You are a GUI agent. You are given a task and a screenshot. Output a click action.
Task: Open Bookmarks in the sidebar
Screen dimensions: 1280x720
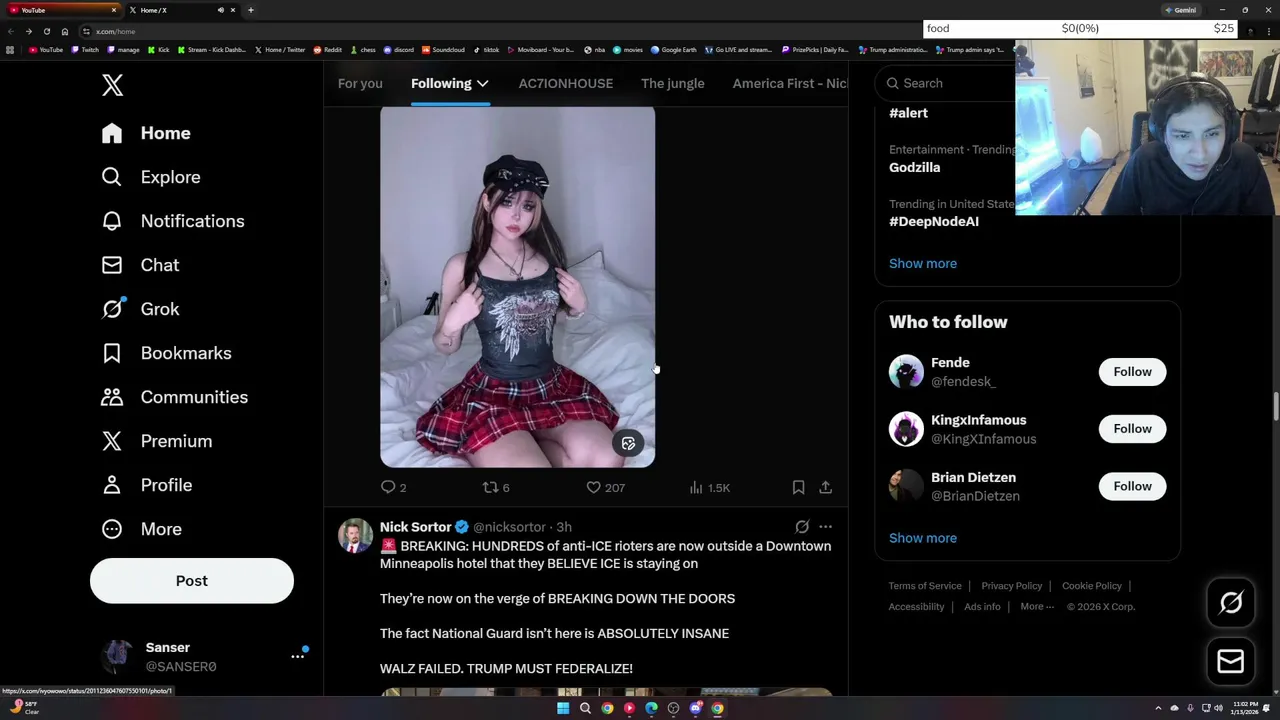(x=166, y=353)
